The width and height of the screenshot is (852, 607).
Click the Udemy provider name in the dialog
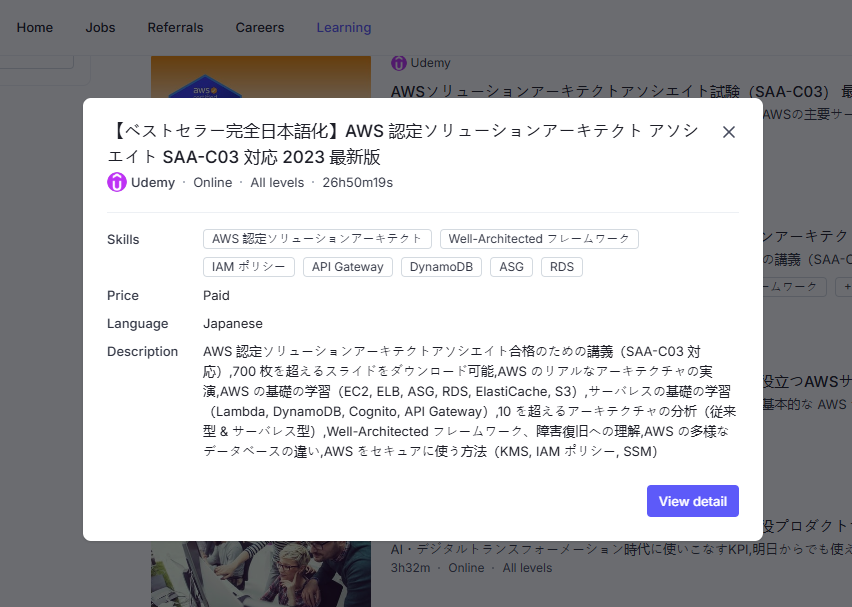click(153, 183)
